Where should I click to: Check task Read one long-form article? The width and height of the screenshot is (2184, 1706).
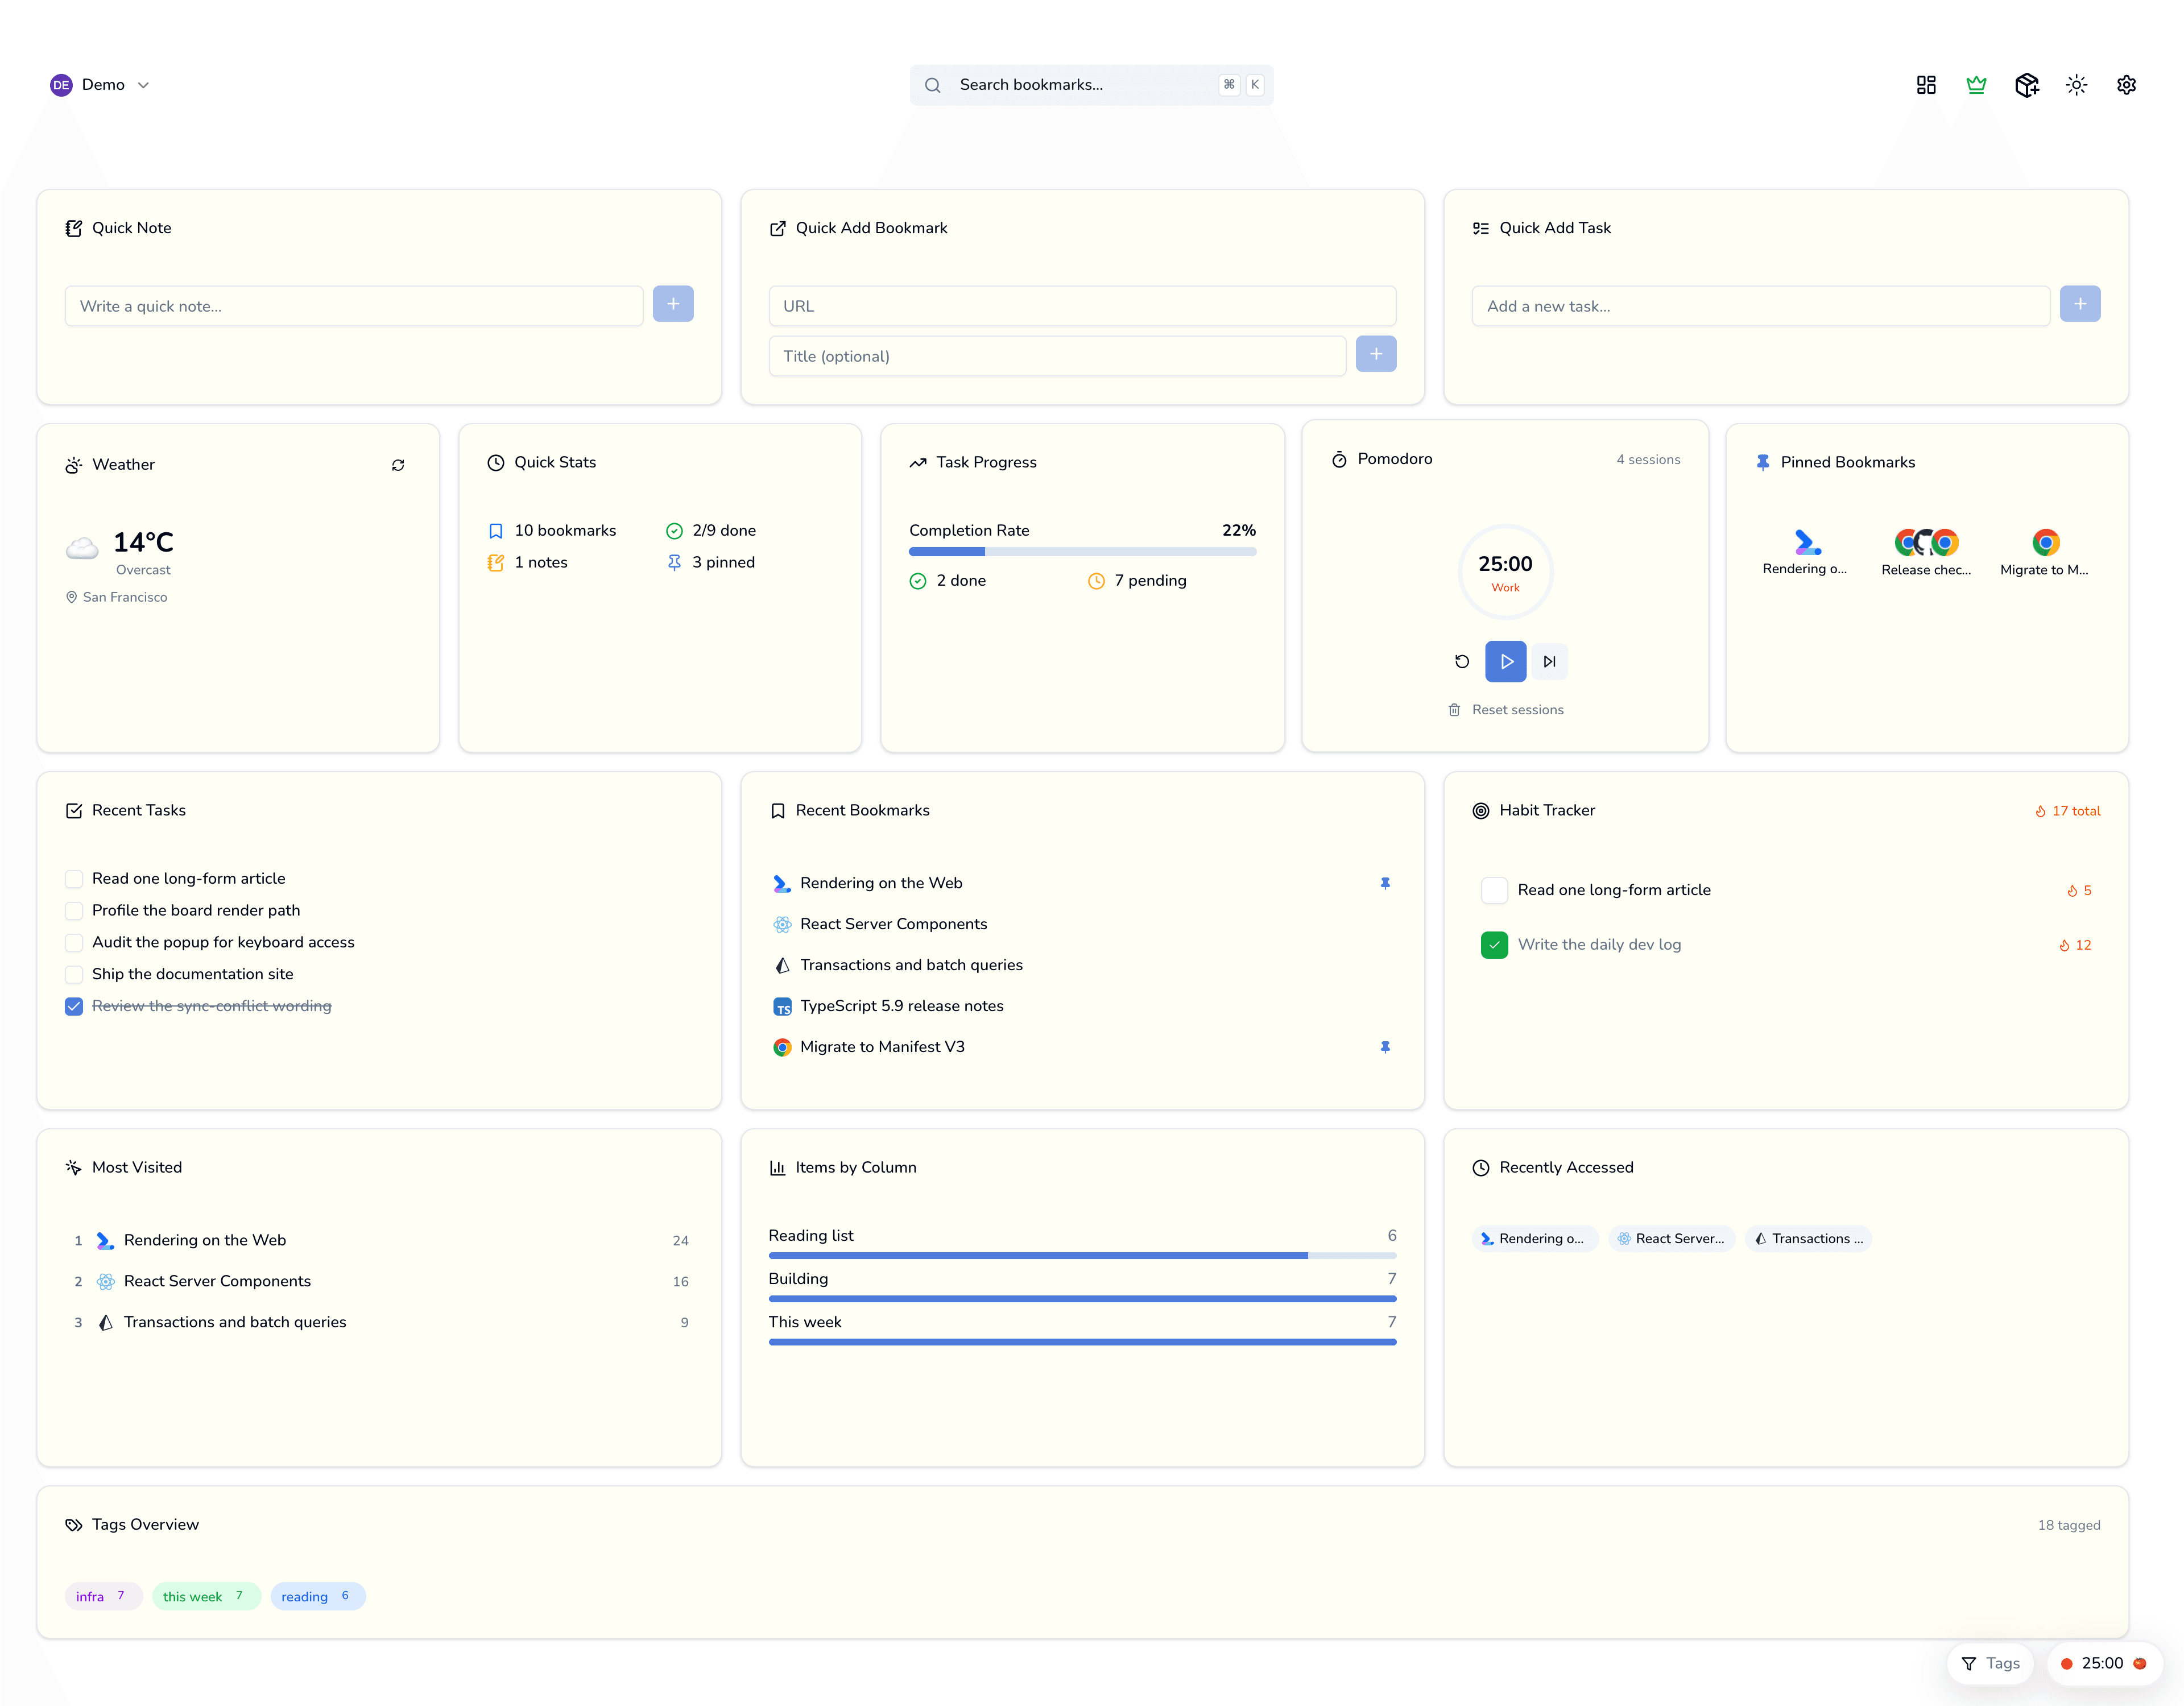pyautogui.click(x=74, y=879)
